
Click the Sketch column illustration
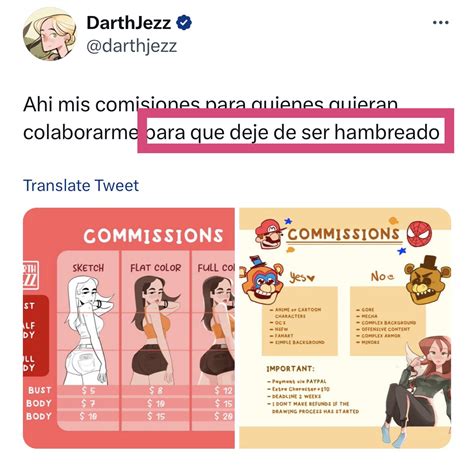89,331
